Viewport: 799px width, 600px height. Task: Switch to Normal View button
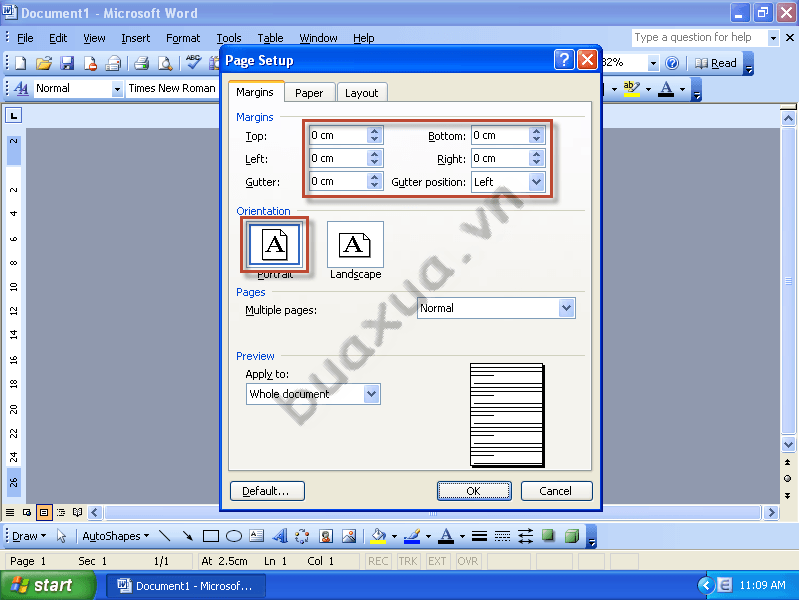10,512
